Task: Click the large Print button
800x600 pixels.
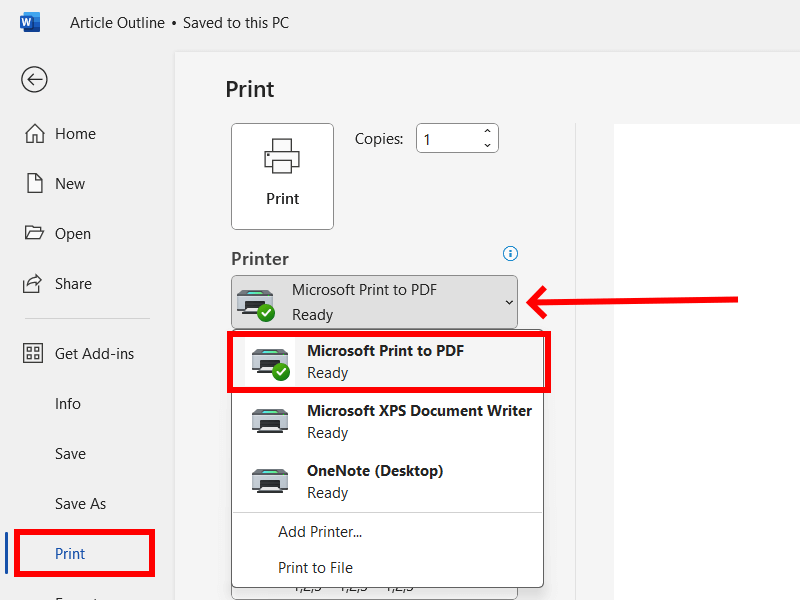Action: (282, 176)
